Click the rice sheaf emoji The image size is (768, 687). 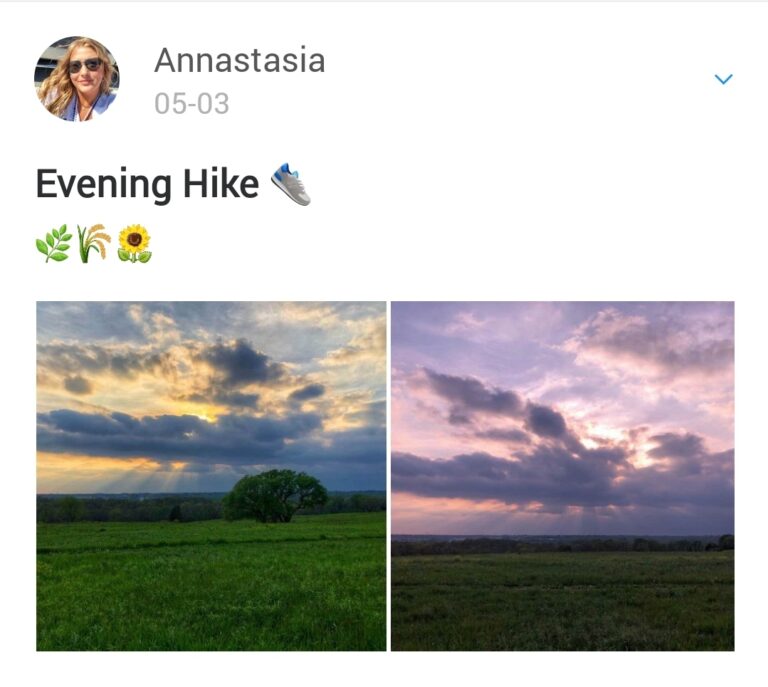[94, 243]
